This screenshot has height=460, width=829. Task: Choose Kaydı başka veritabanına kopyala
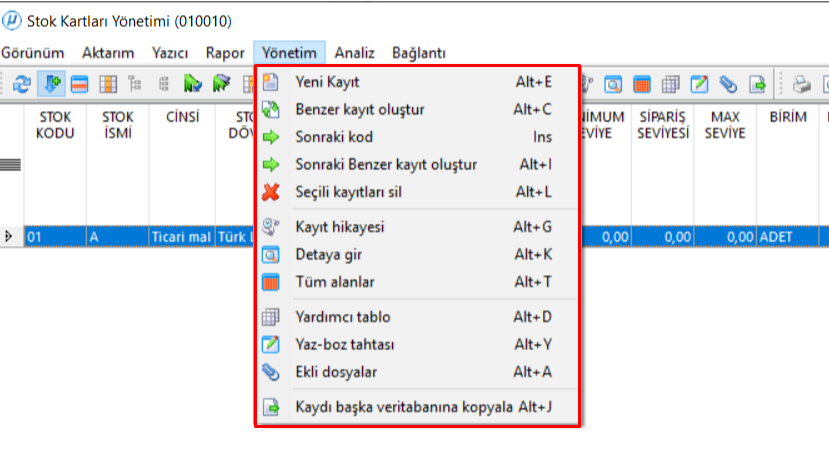coord(417,407)
